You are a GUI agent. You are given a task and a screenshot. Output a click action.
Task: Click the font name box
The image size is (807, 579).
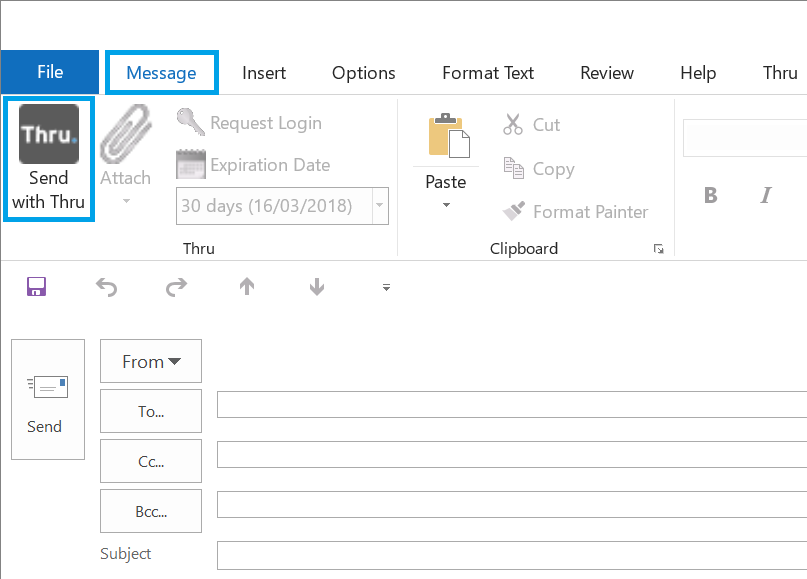pos(745,137)
